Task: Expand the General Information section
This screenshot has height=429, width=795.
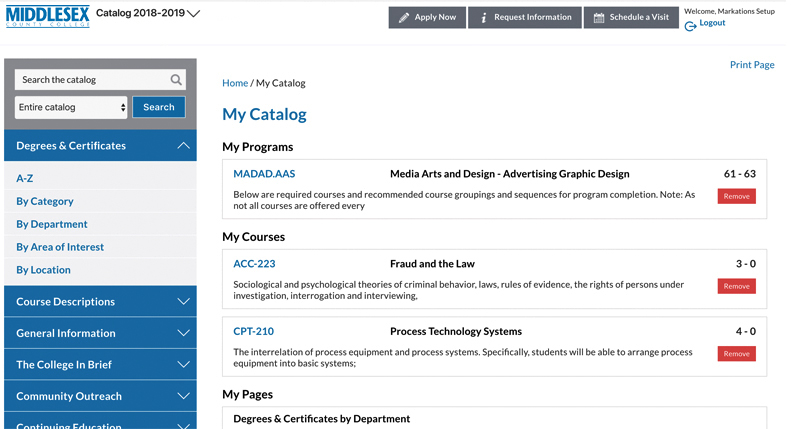Action: (100, 333)
